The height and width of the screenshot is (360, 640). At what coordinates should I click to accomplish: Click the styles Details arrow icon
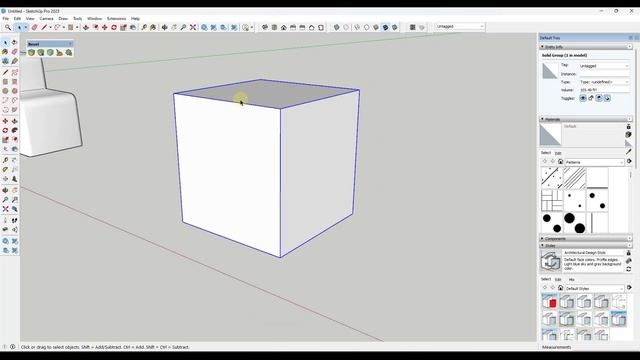click(629, 288)
